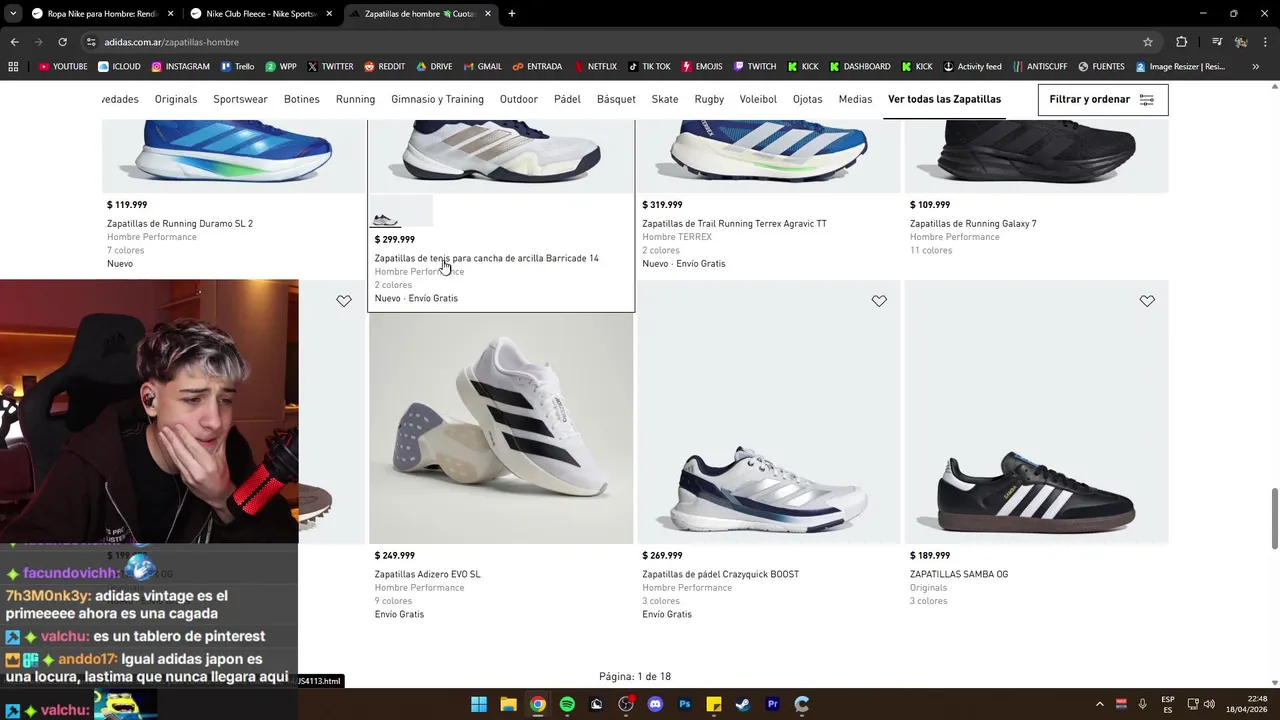The width and height of the screenshot is (1280, 720).
Task: Click the Crazyquick BOOST product image
Action: [x=769, y=412]
